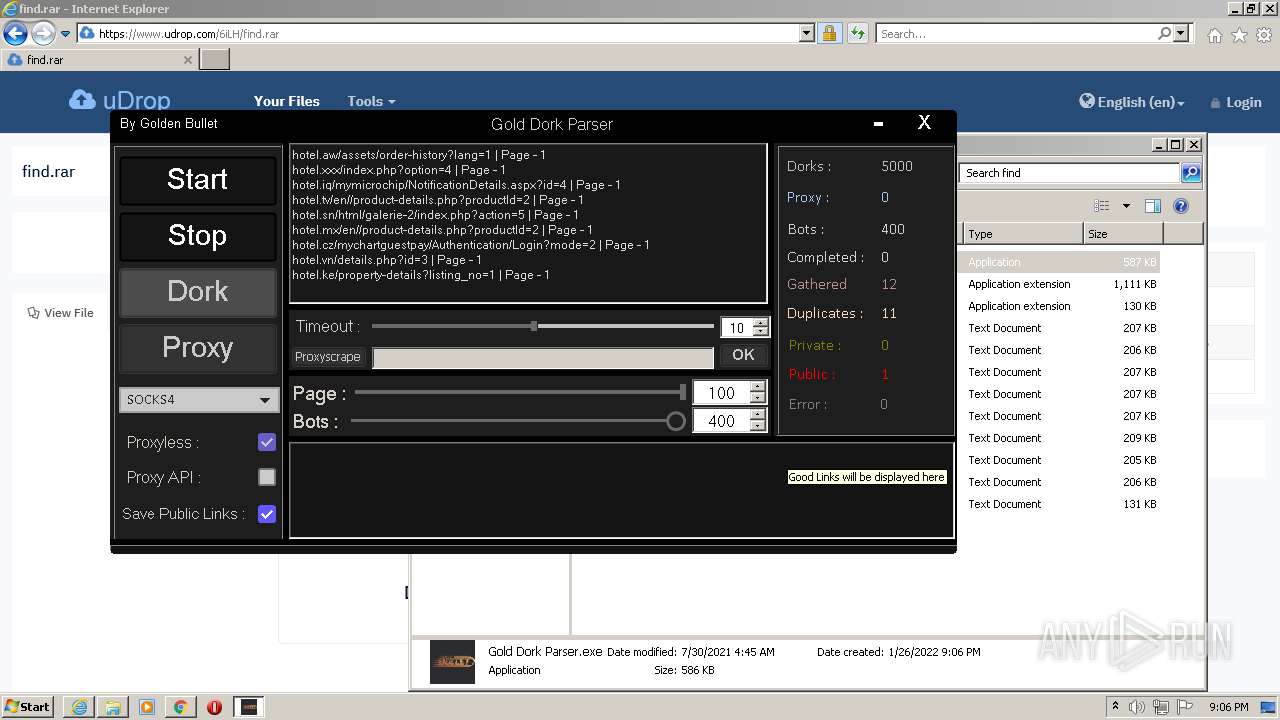Click the Gold Dork Parser taskbar item
Viewport: 1280px width, 720px height.
250,707
